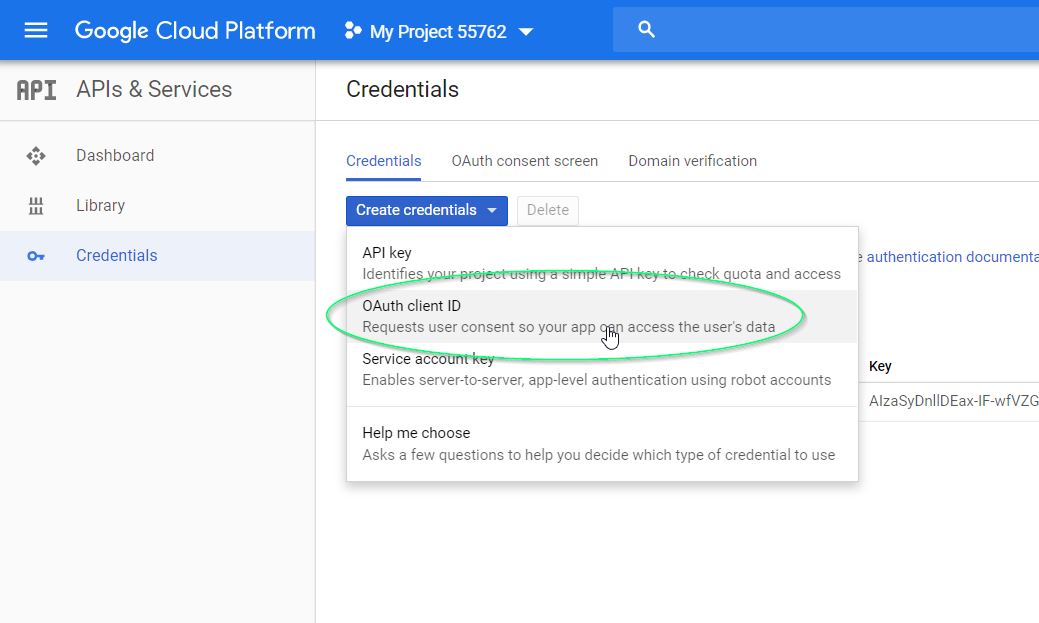Select Credentials in the sidebar

pyautogui.click(x=157, y=256)
